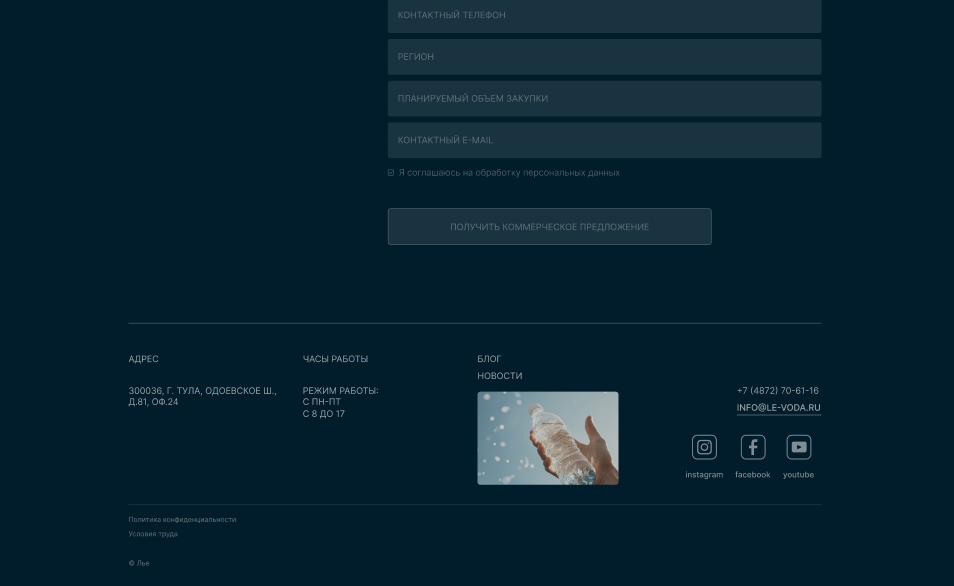
Task: Click the INFO@LE-VODA.RU email link
Action: 778,408
